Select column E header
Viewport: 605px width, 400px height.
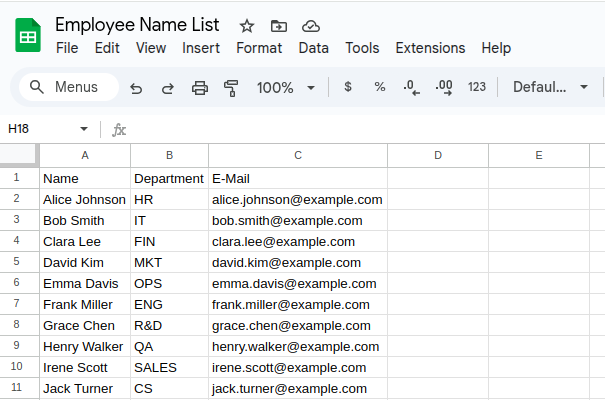tap(539, 155)
